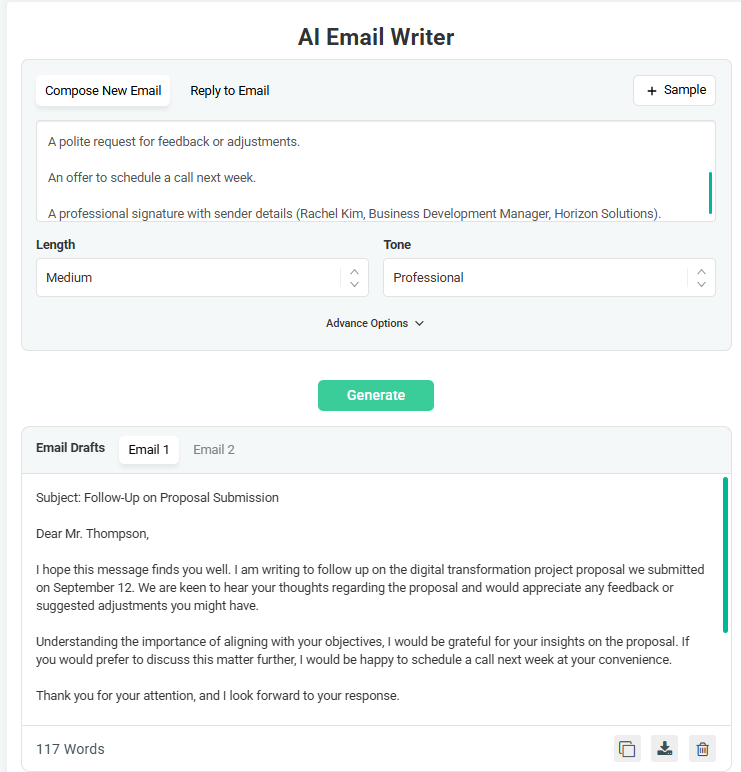The height and width of the screenshot is (772, 741).
Task: Step Tone up with the arrow
Action: tap(701, 271)
